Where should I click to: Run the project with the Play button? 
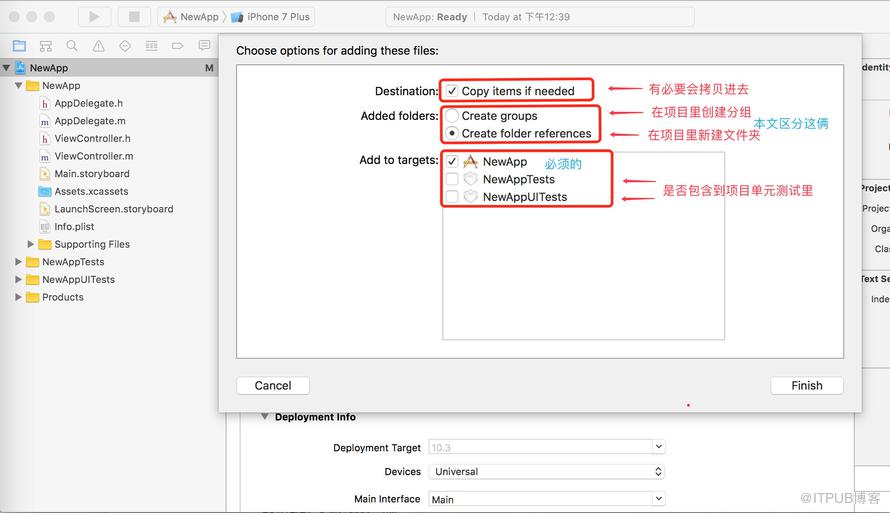[x=94, y=17]
